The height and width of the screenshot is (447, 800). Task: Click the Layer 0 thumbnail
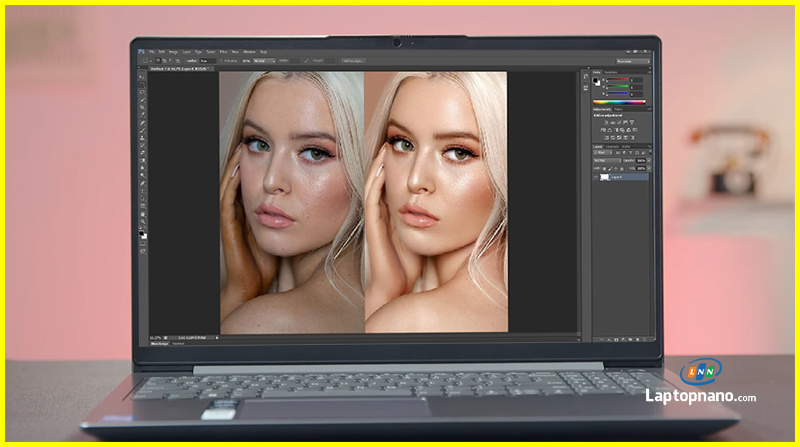[604, 177]
